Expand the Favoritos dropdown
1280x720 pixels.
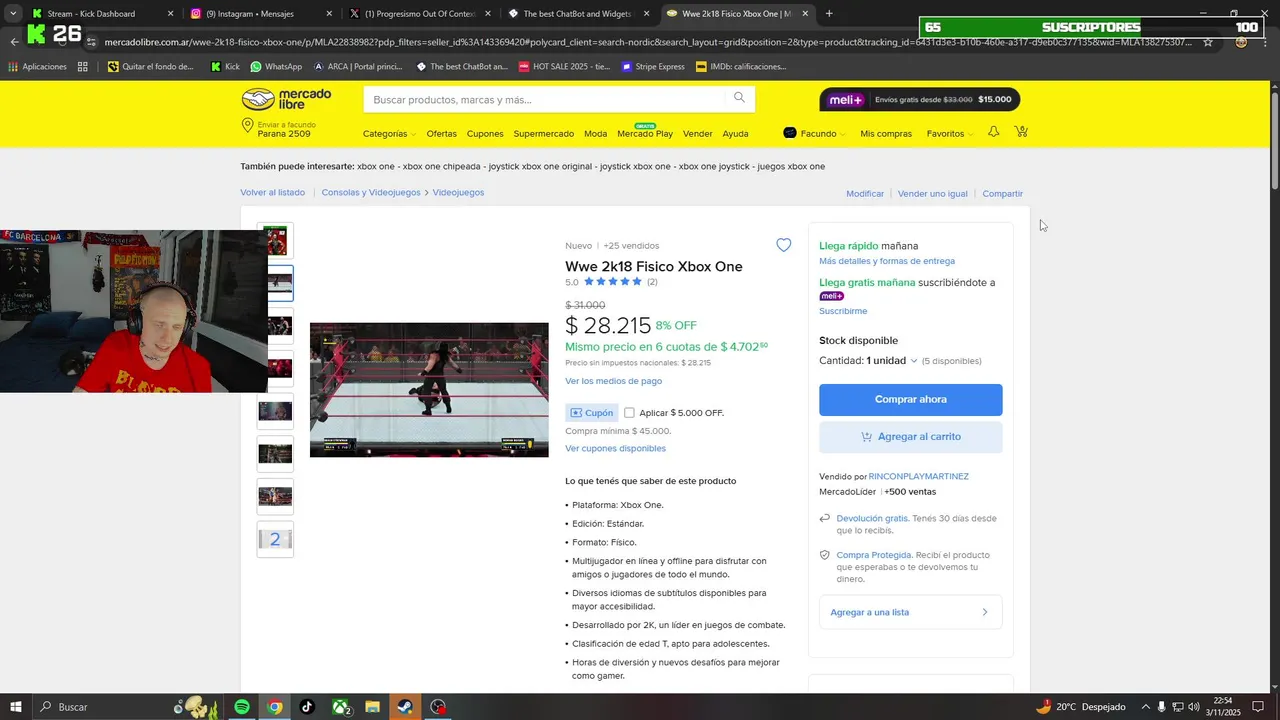(x=950, y=134)
